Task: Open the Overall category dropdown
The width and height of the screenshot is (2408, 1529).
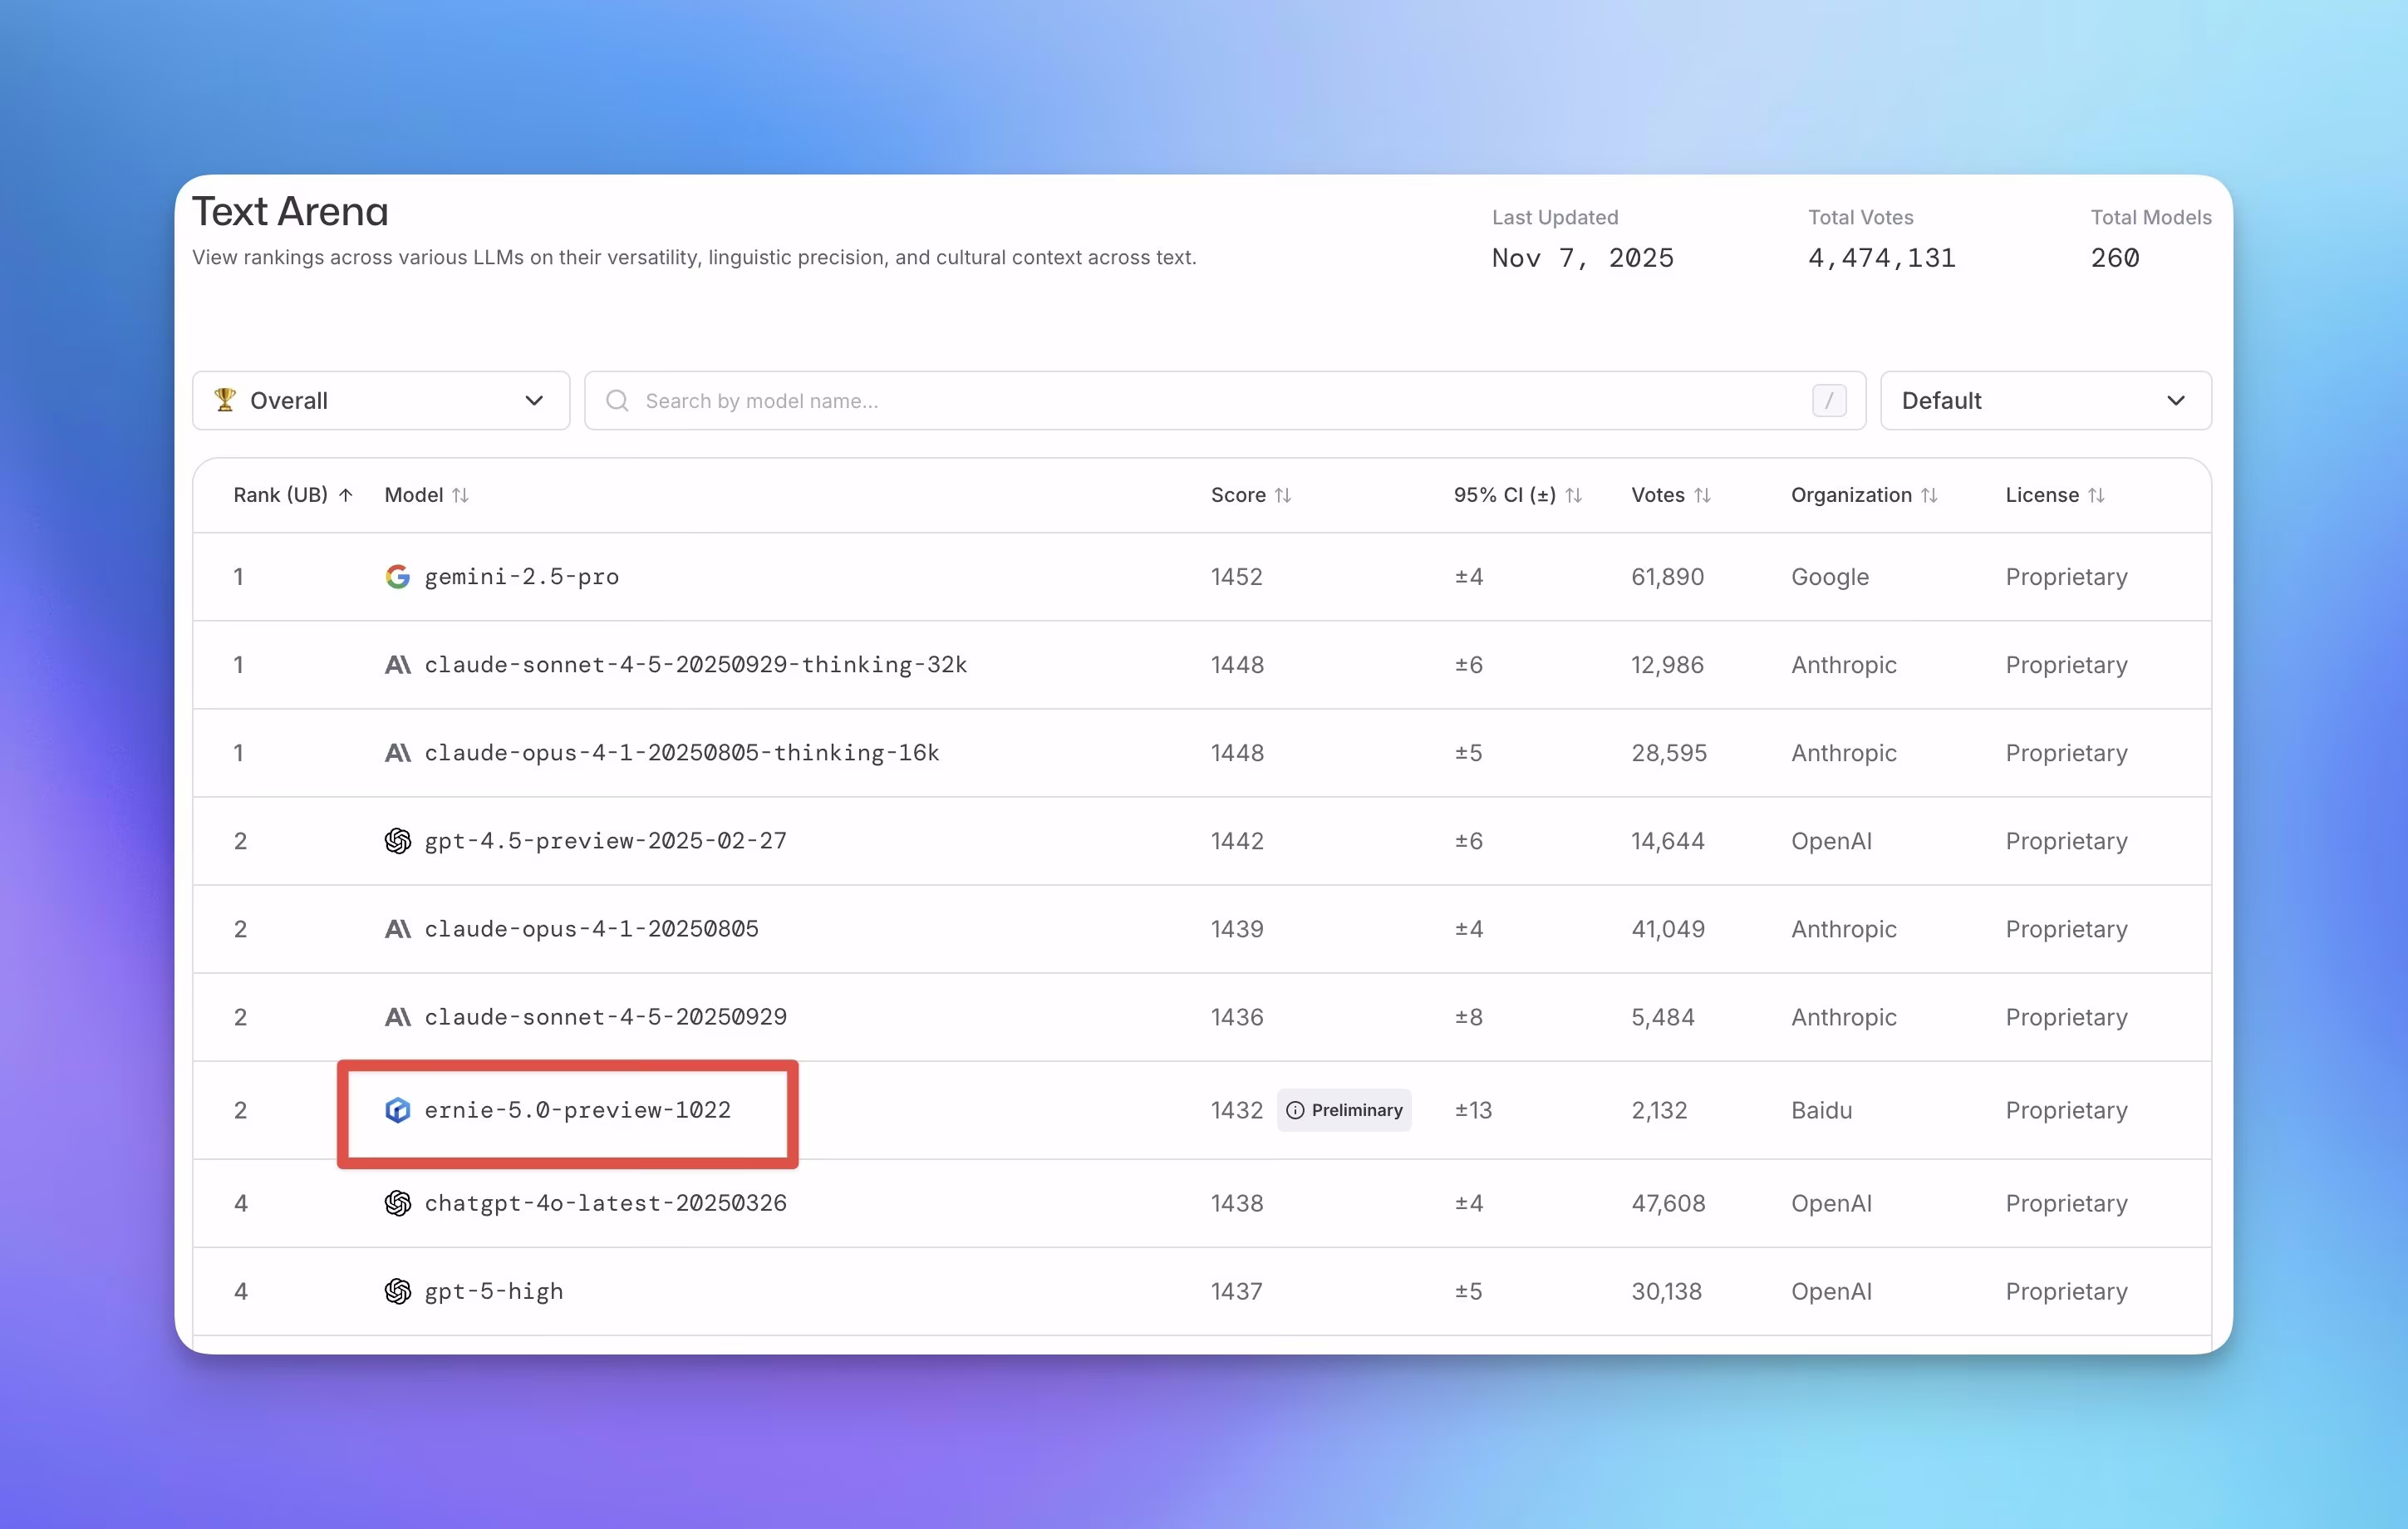Action: pyautogui.click(x=380, y=400)
